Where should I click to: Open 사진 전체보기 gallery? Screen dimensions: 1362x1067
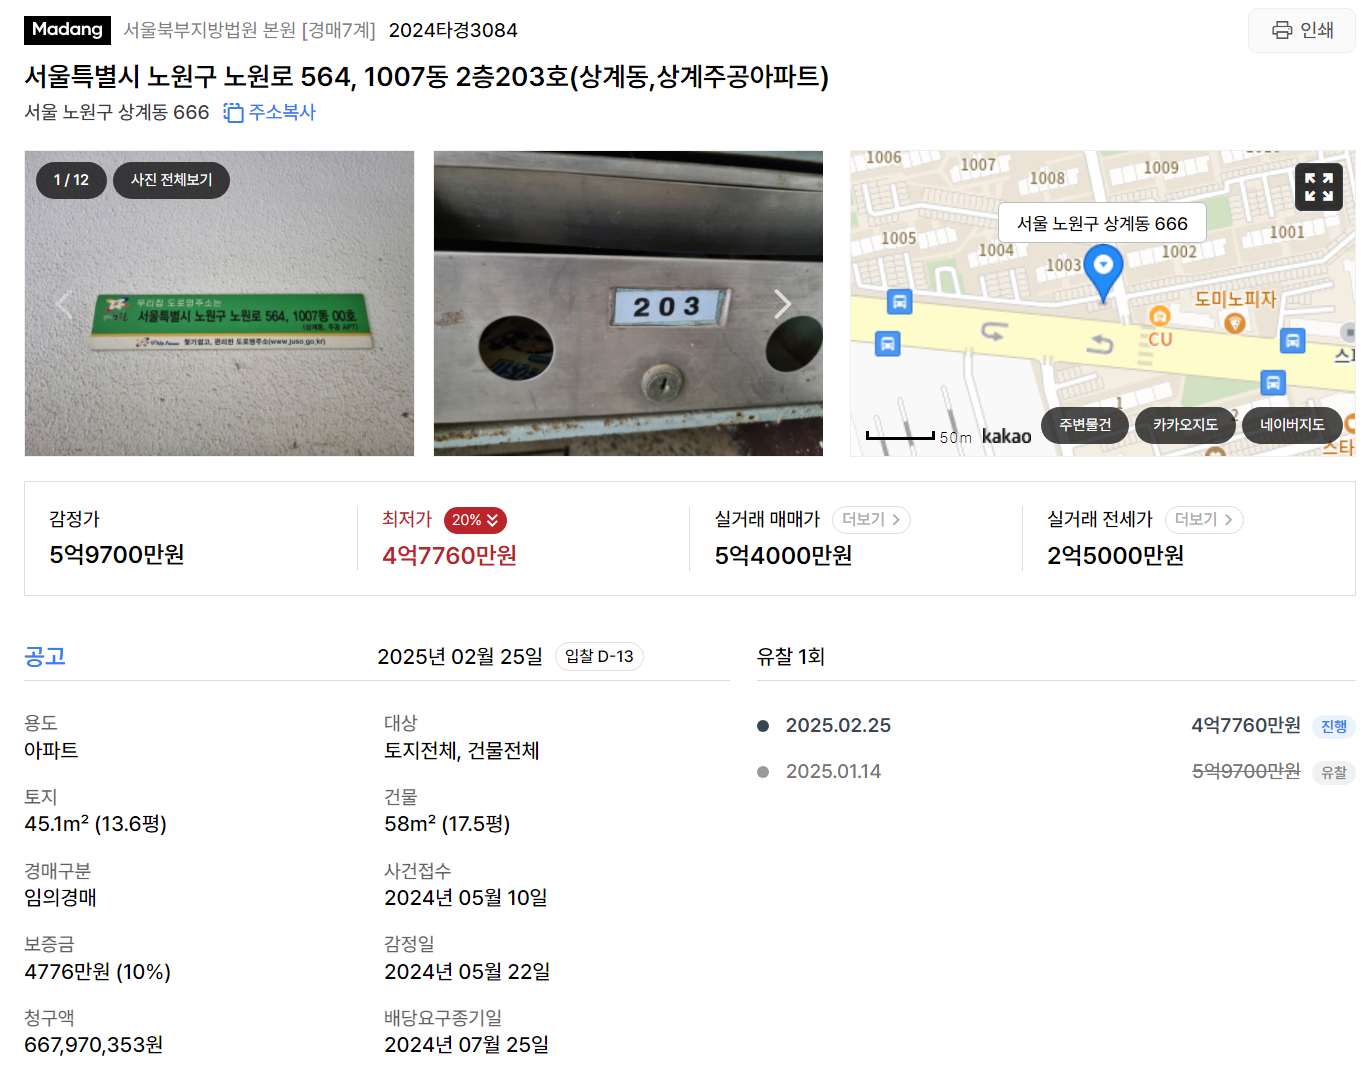[x=172, y=180]
